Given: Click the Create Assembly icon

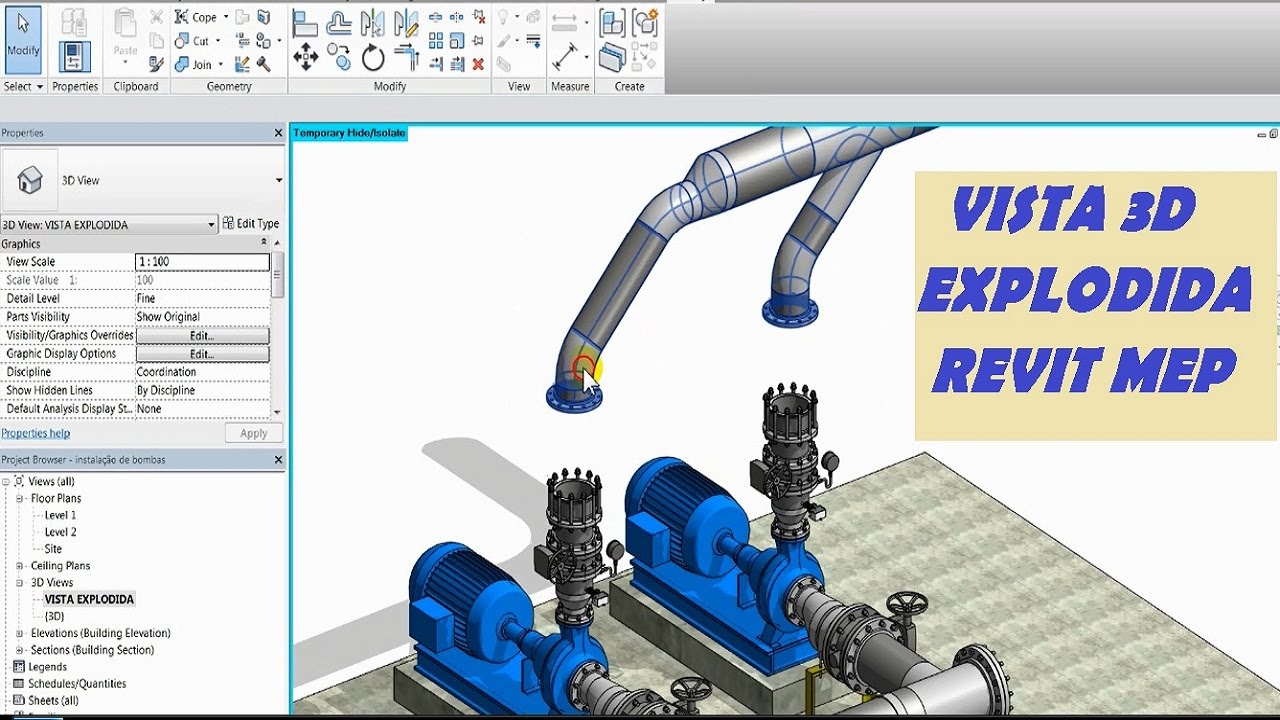Looking at the screenshot, I should [612, 22].
